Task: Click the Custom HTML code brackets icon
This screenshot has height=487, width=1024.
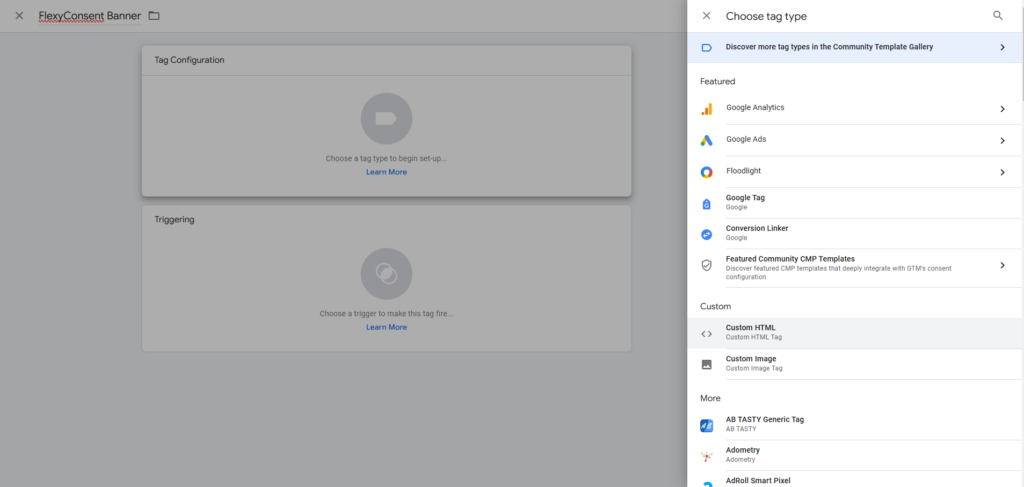Action: pos(706,334)
